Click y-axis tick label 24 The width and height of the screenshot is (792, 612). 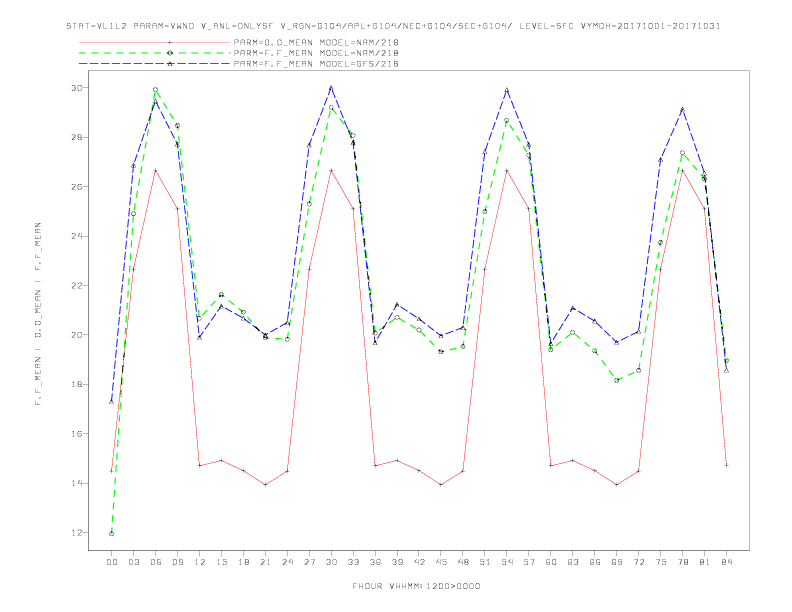click(76, 236)
